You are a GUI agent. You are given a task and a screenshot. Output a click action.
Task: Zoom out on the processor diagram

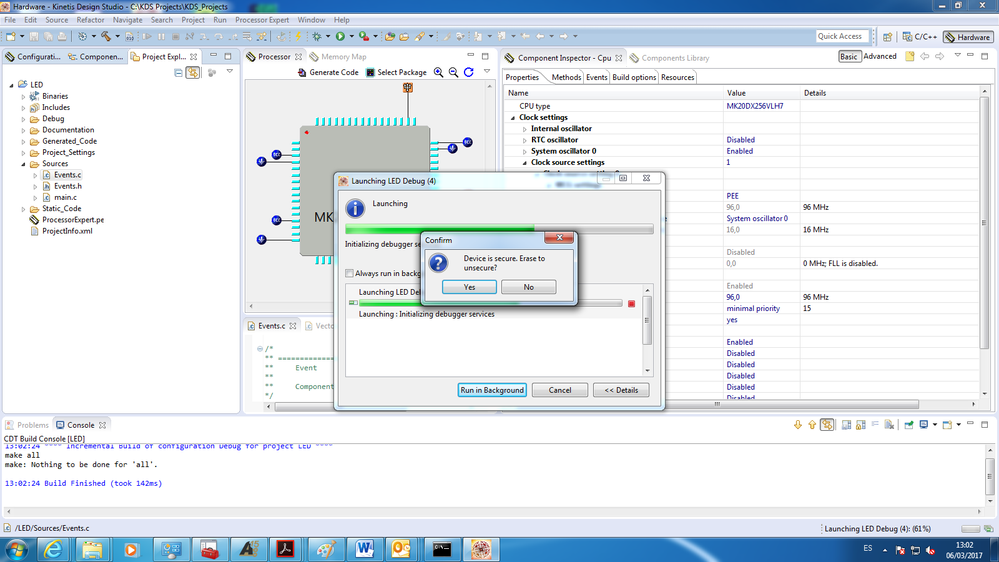pos(454,72)
